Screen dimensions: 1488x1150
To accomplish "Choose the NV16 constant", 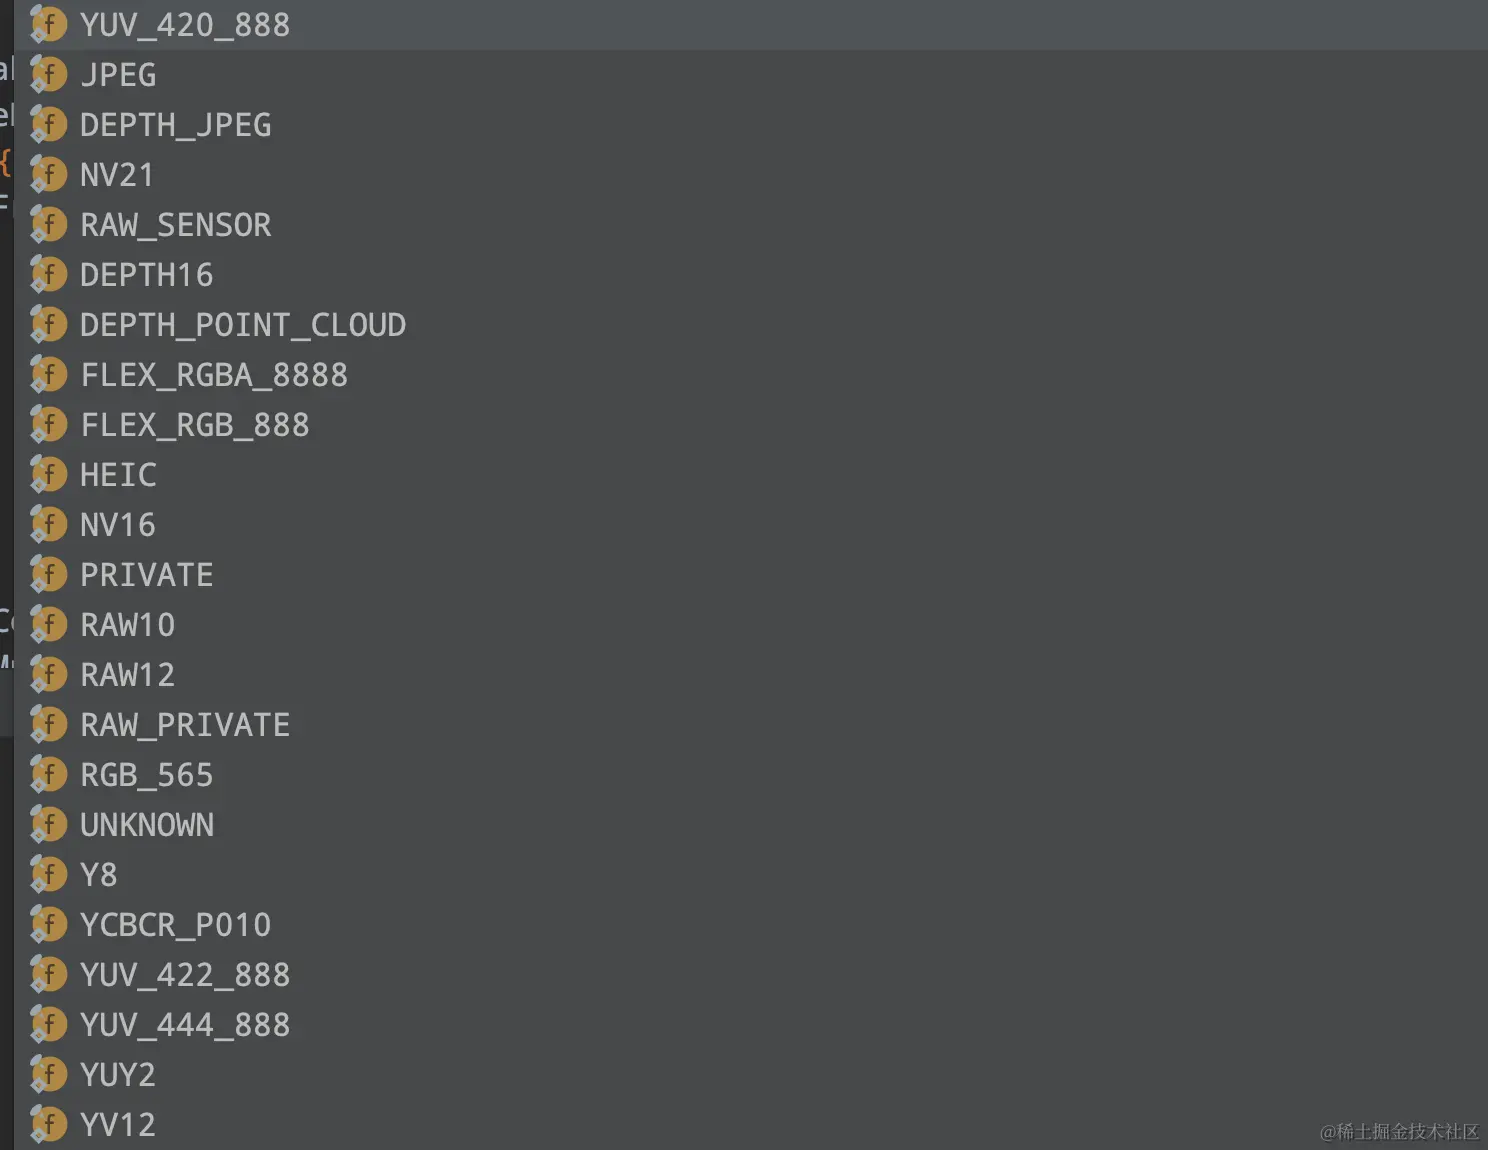I will 117,525.
